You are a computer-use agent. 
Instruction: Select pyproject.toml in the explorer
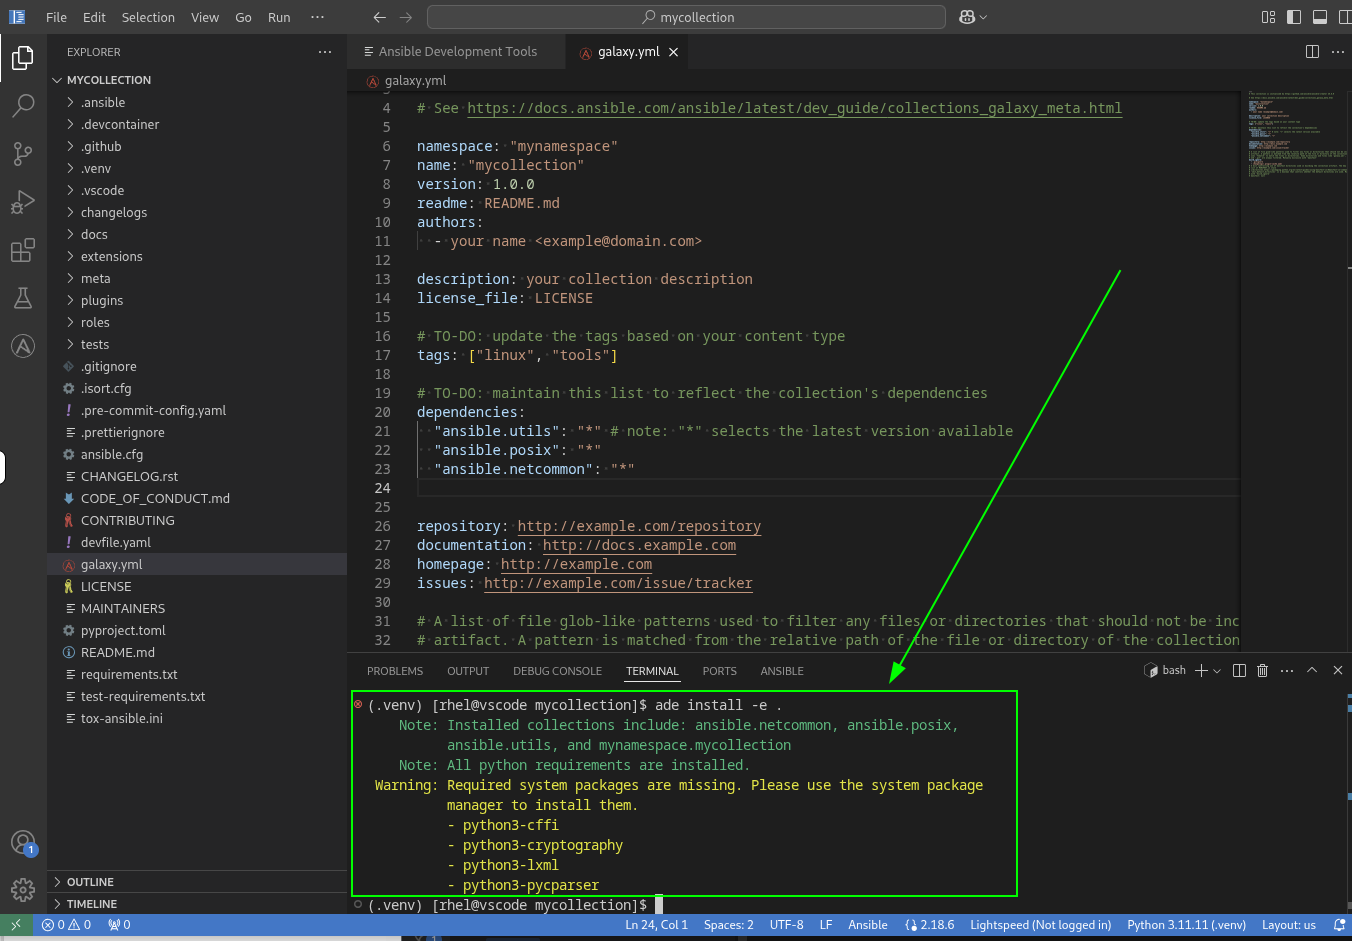123,630
